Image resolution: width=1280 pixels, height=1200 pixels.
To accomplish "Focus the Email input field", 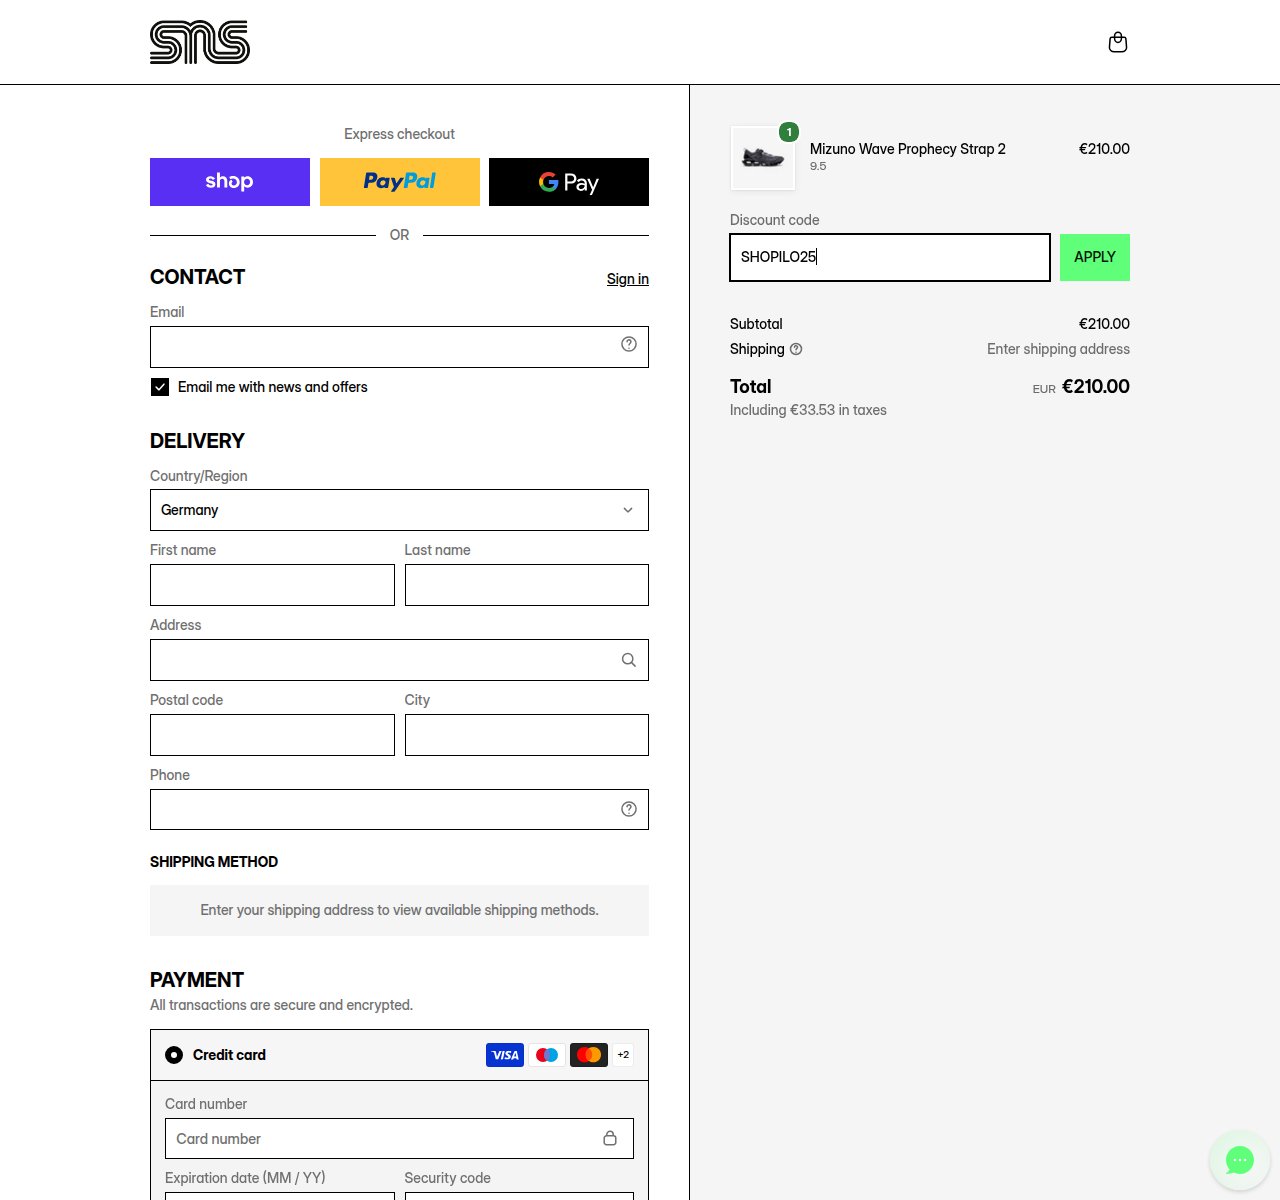I will click(399, 347).
